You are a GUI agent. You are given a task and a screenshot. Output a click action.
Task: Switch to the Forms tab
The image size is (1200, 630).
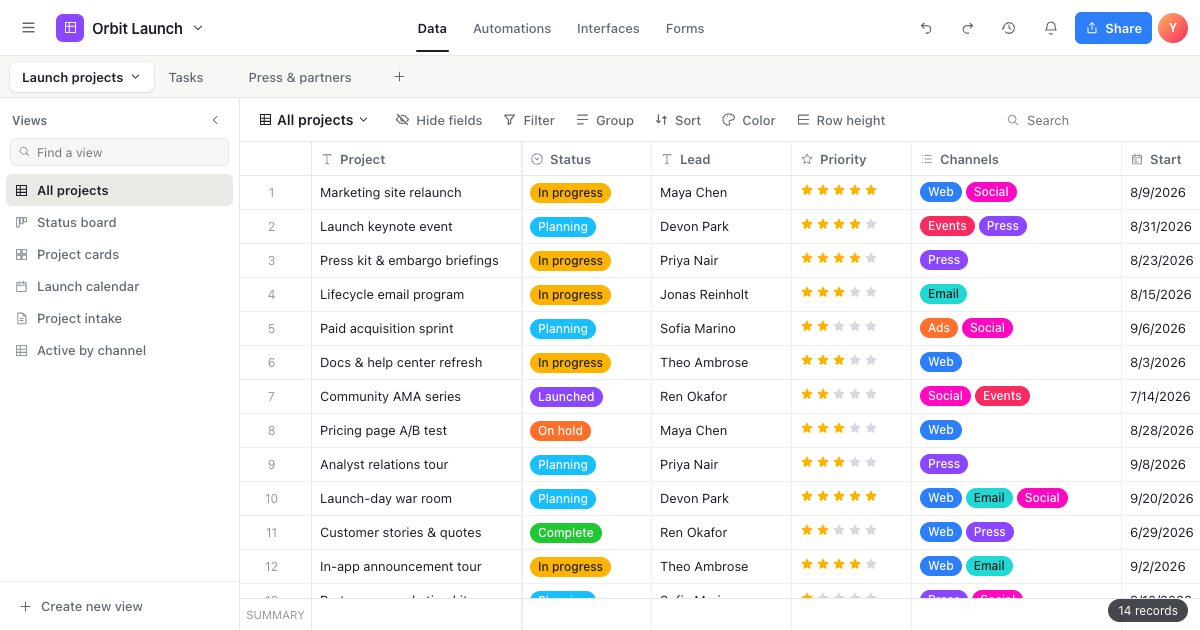685,28
